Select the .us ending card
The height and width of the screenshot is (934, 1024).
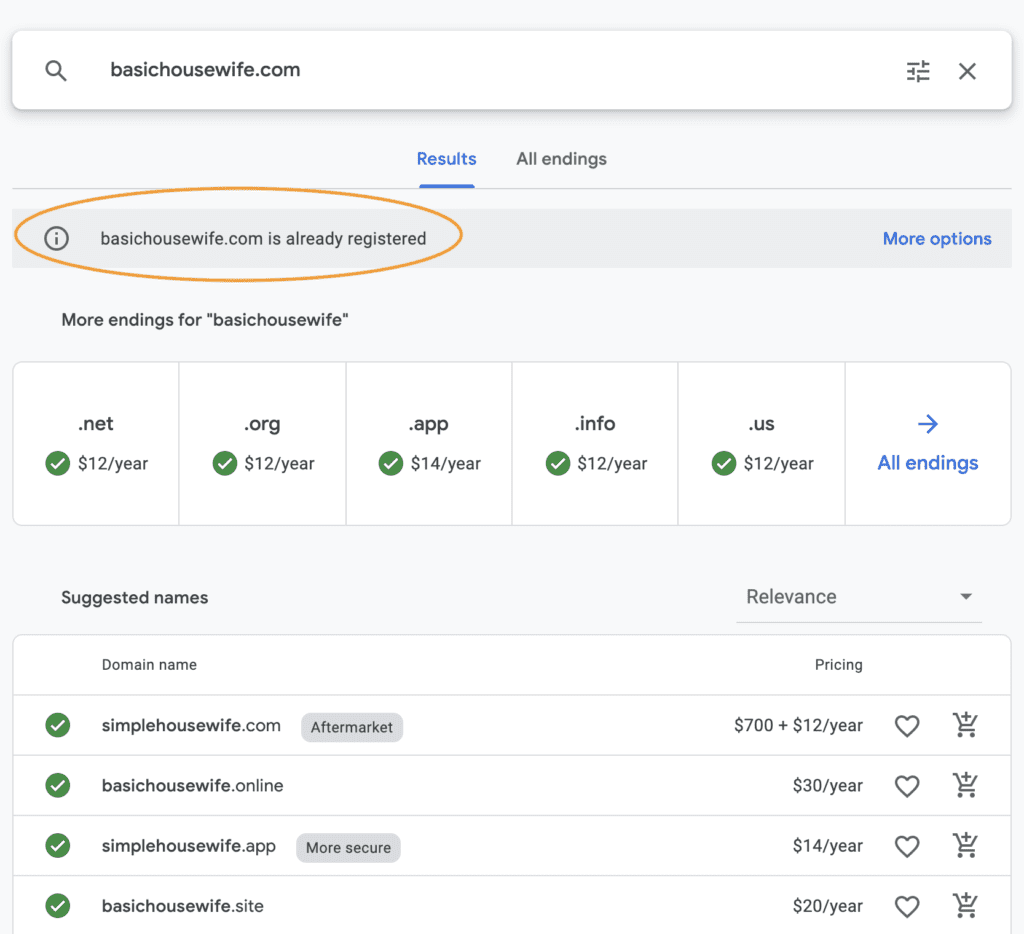click(x=761, y=443)
